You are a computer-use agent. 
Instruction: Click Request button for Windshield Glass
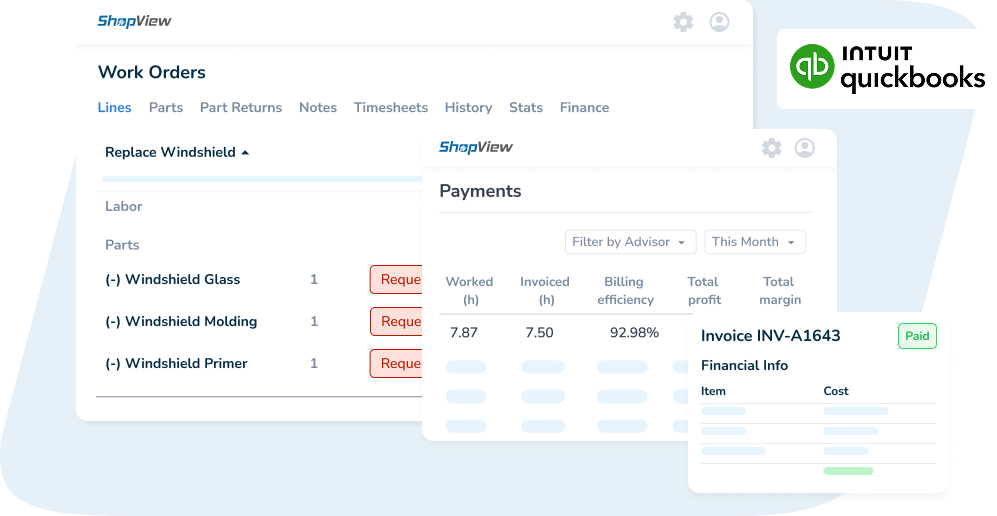pyautogui.click(x=396, y=280)
